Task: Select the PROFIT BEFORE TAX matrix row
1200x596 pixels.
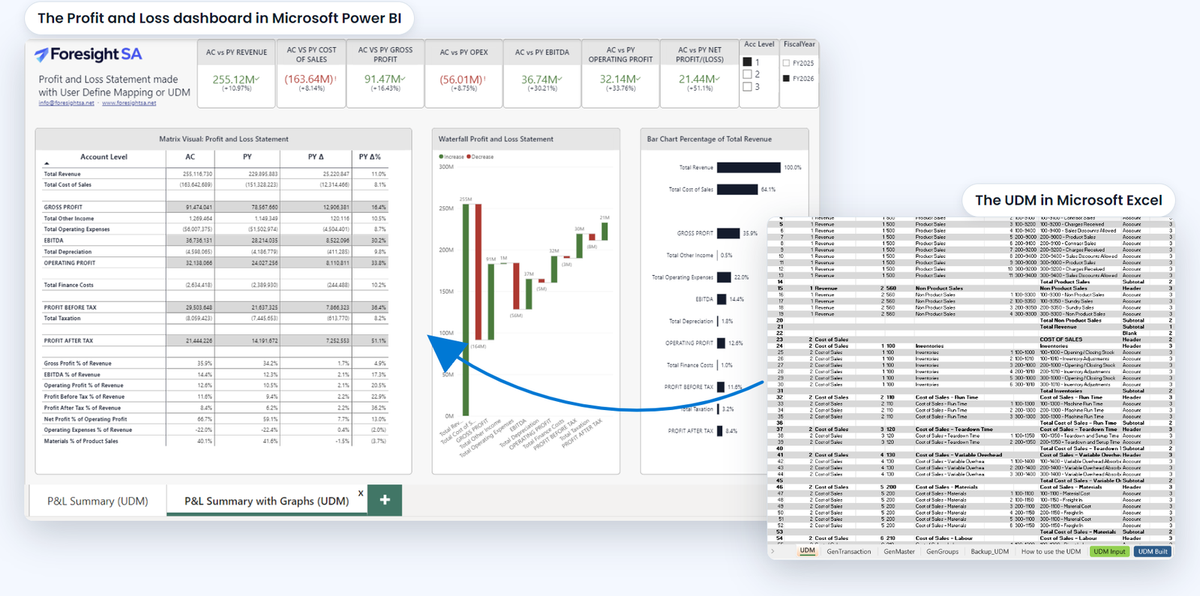Action: (x=215, y=307)
